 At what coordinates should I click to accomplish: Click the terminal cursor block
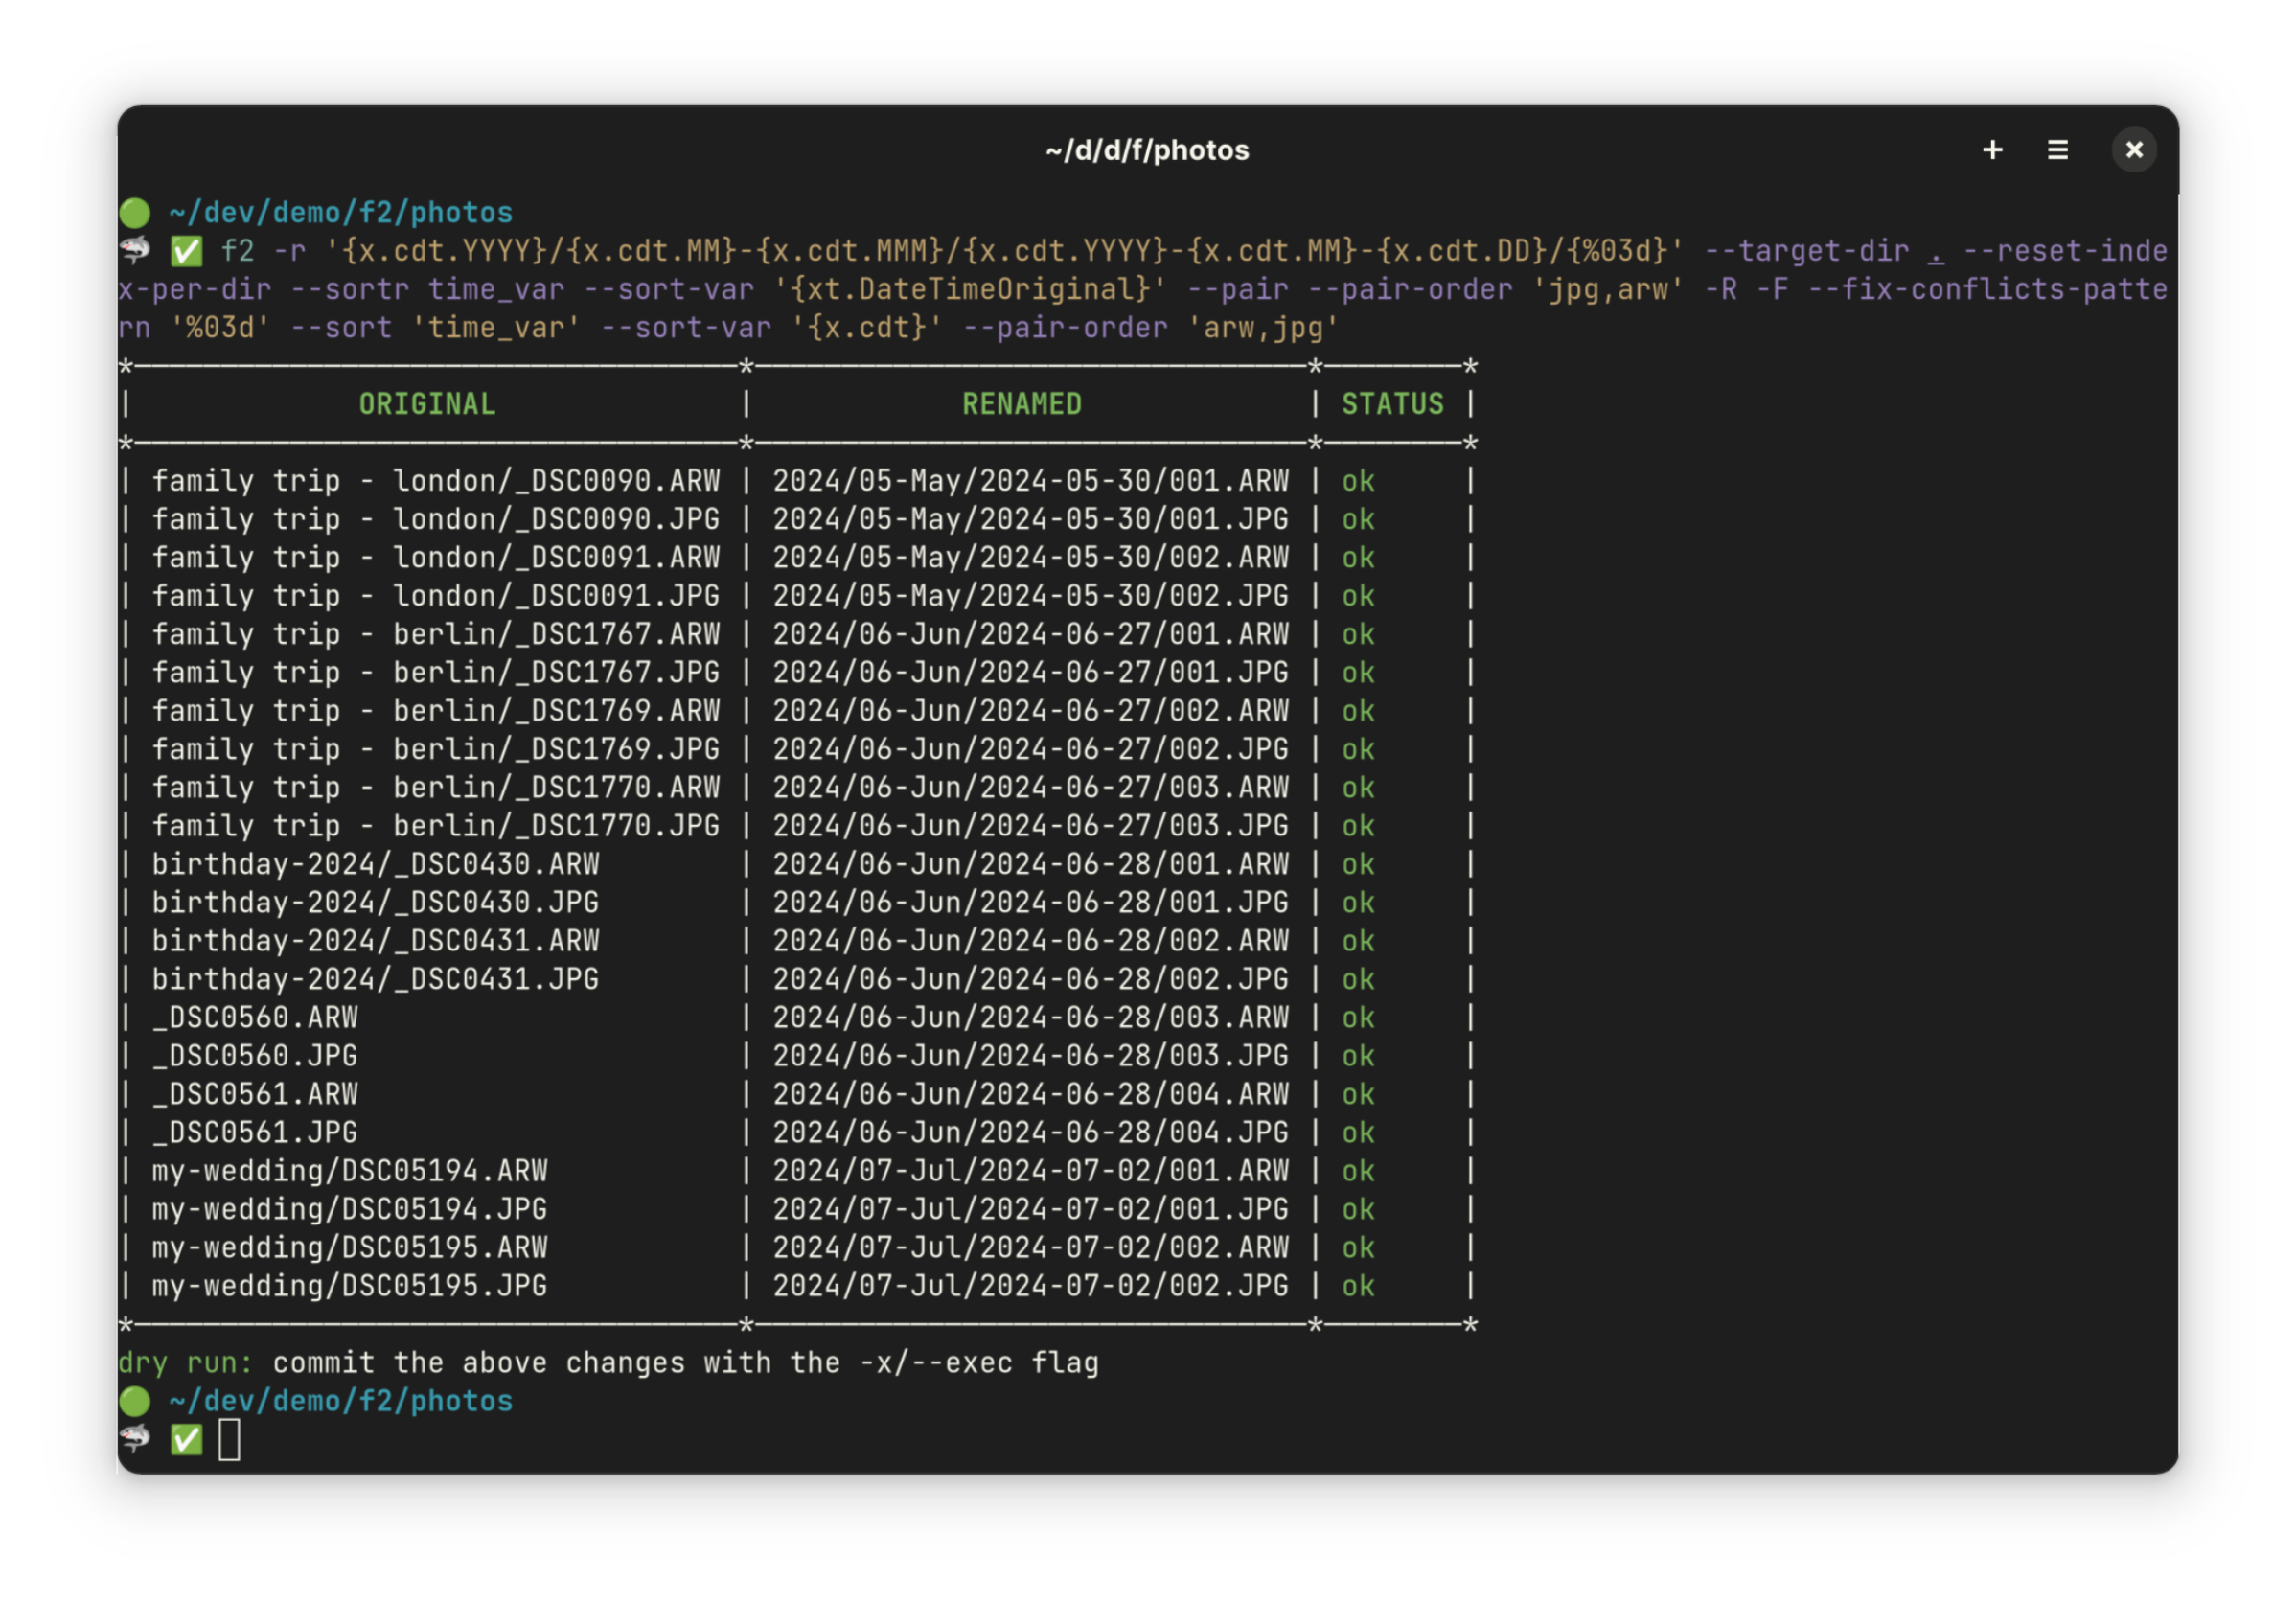click(x=229, y=1440)
